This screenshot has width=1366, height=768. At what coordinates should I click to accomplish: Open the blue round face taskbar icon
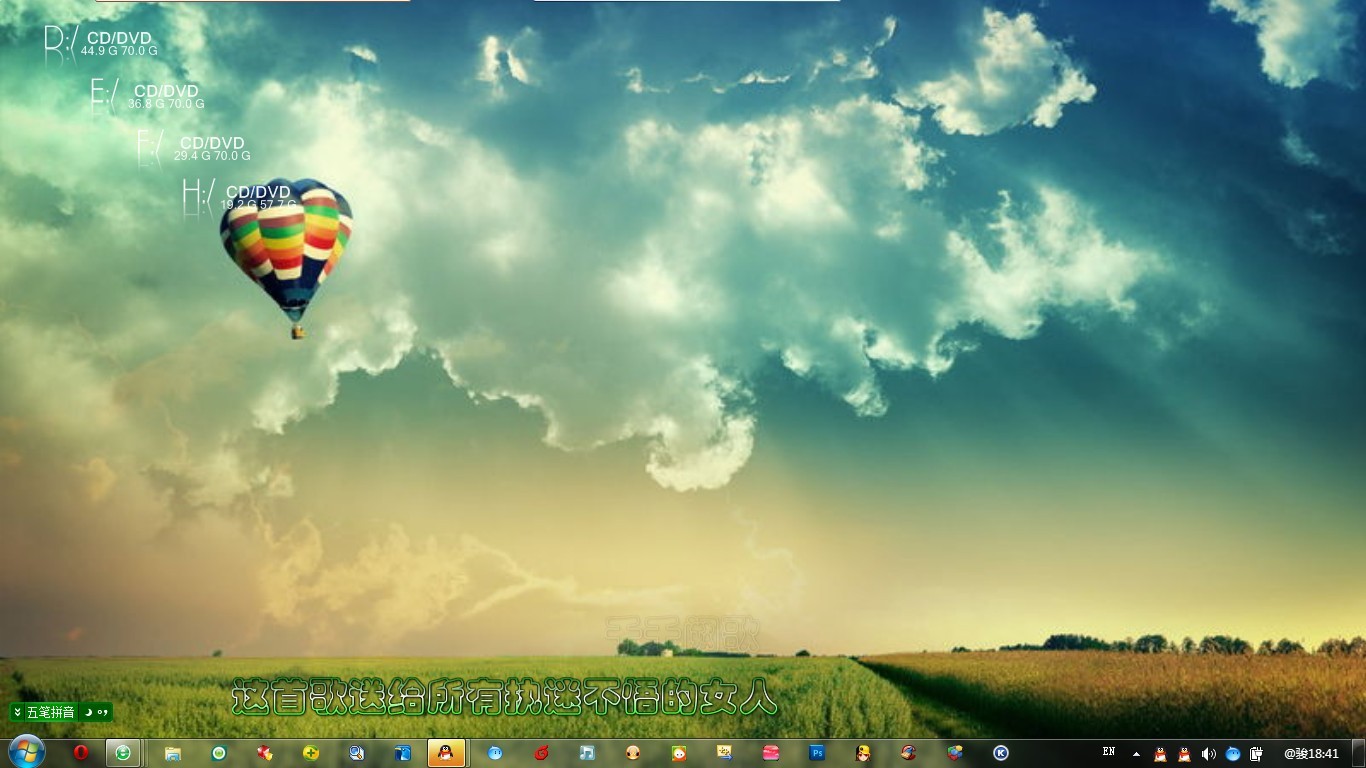click(495, 753)
